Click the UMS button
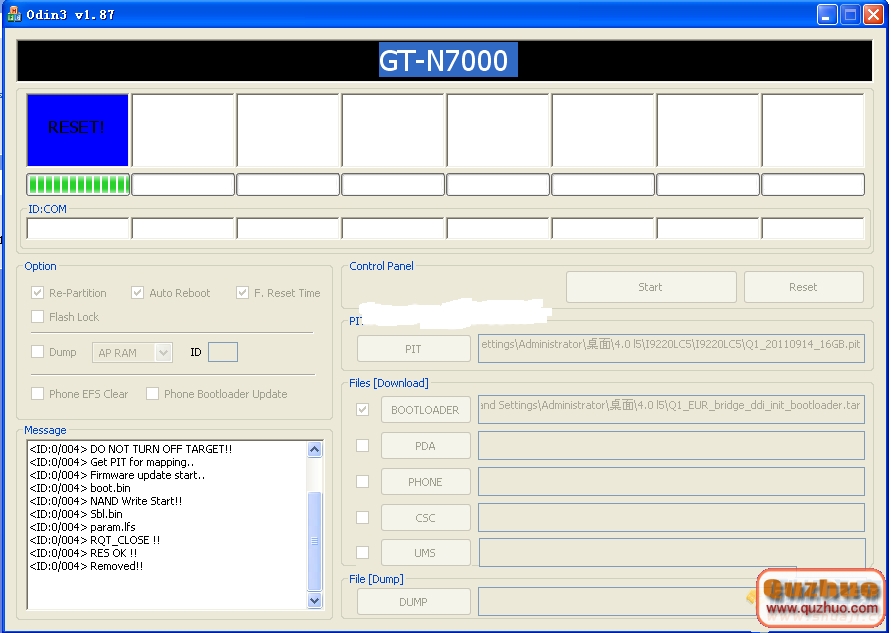 (425, 552)
